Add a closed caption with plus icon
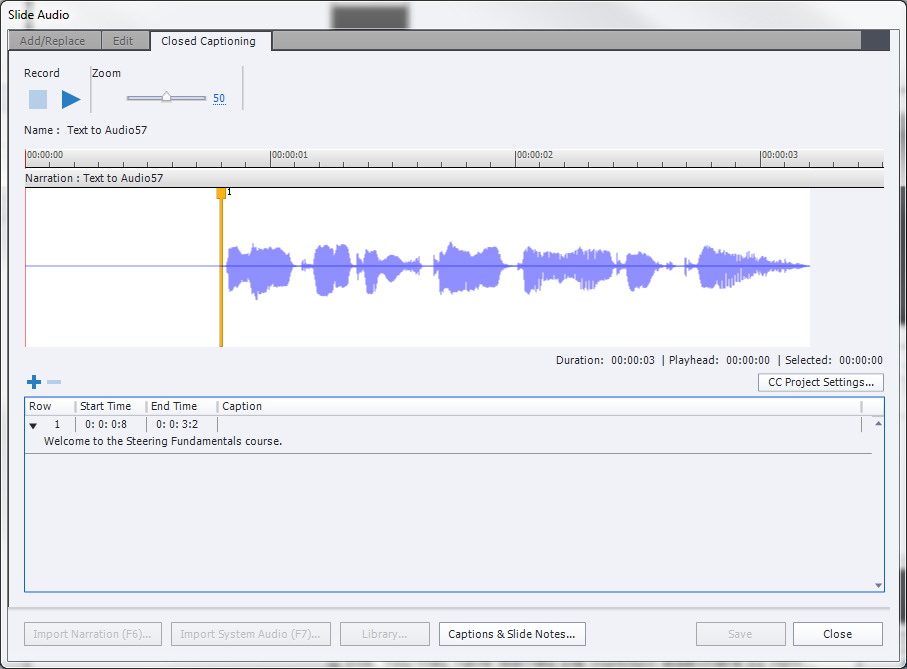 point(34,382)
